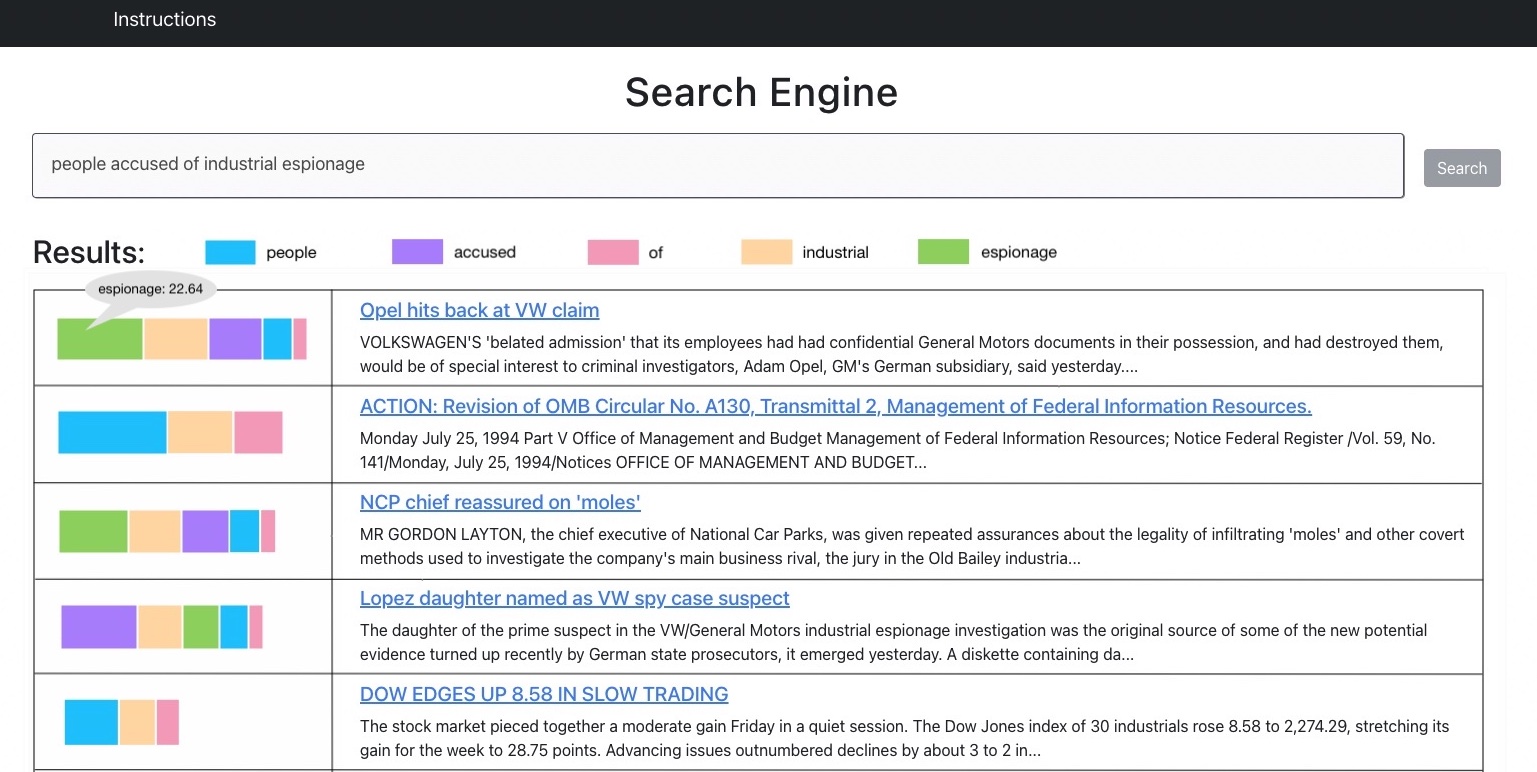This screenshot has height=772, width=1537.
Task: Click the search query input field
Action: 717,165
